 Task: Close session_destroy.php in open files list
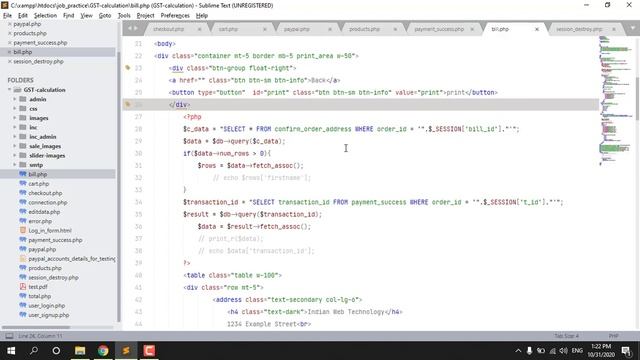point(10,62)
